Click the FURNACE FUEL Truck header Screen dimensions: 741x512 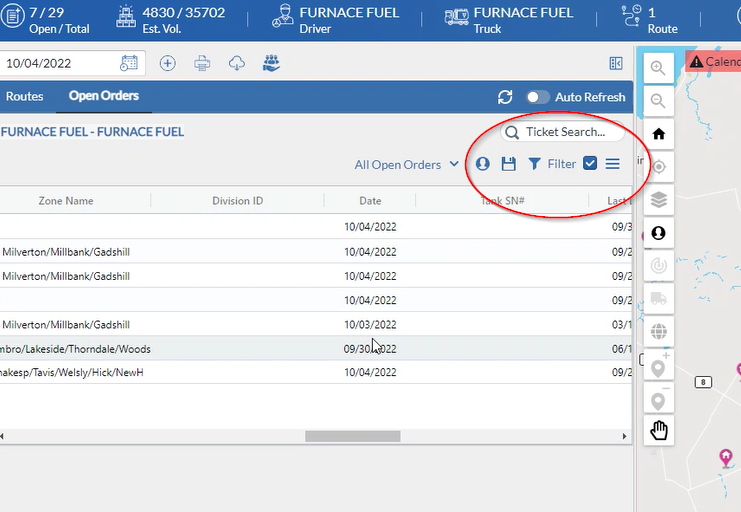509,20
